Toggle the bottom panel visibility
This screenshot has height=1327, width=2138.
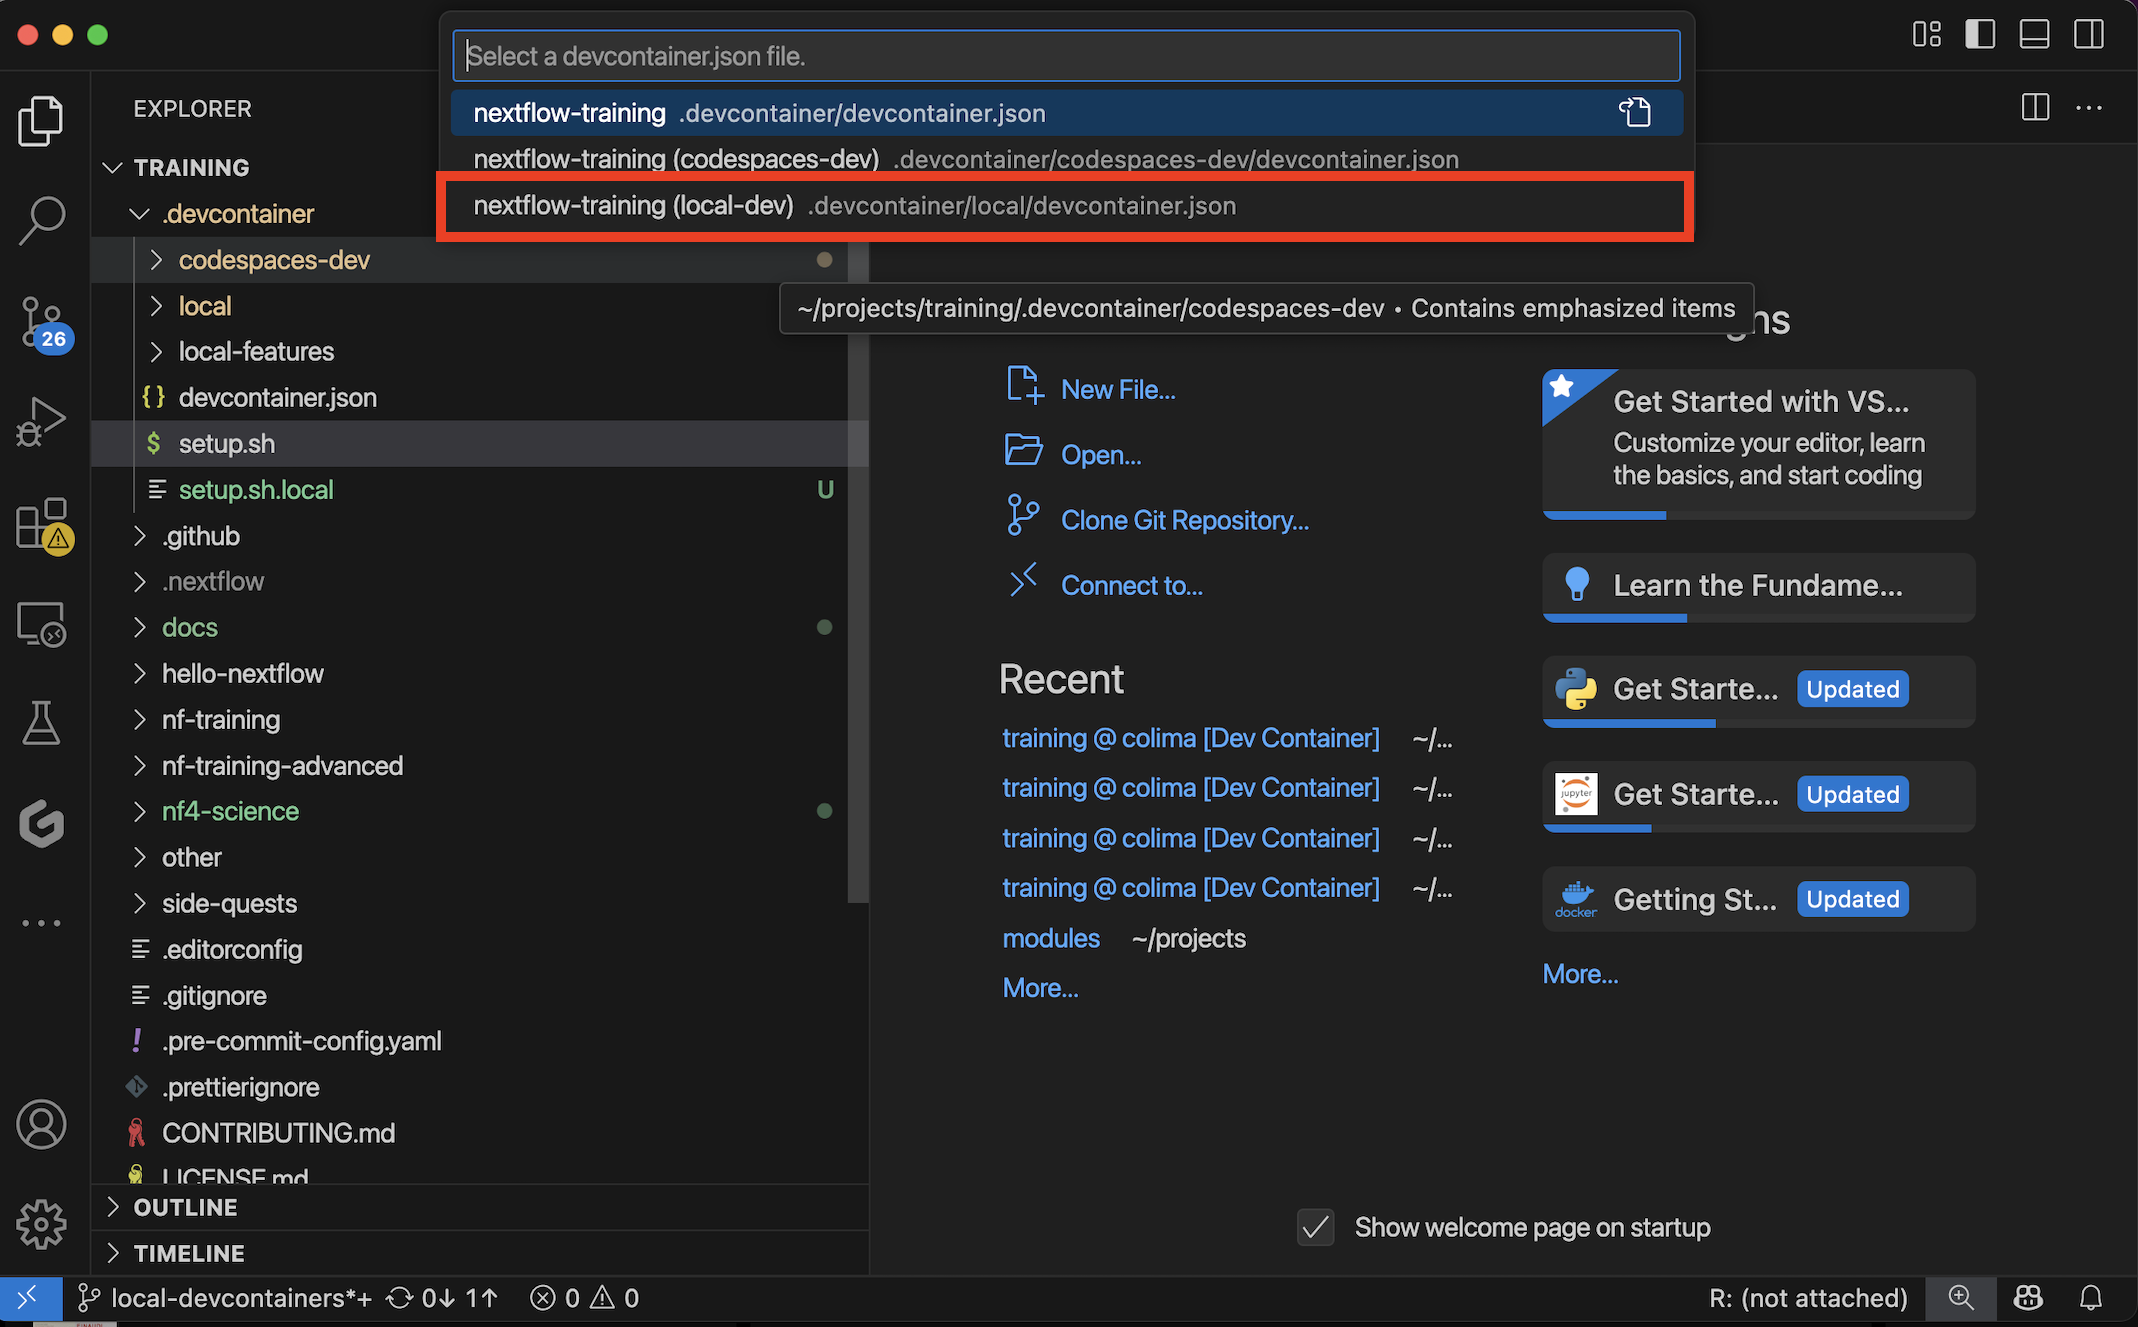(x=2034, y=33)
